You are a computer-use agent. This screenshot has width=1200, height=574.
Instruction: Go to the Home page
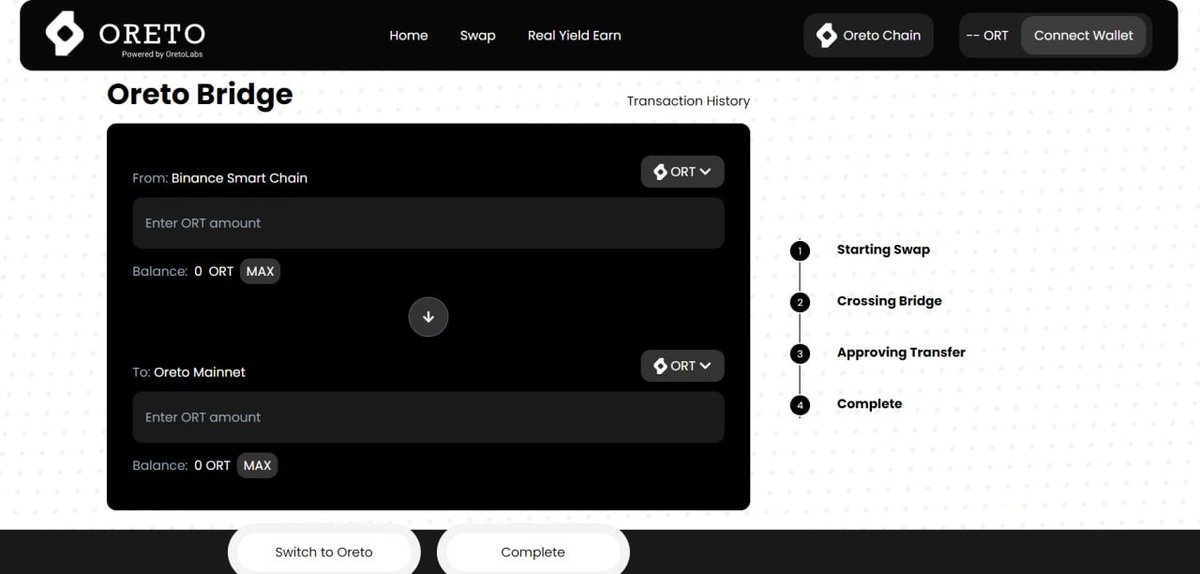[408, 35]
